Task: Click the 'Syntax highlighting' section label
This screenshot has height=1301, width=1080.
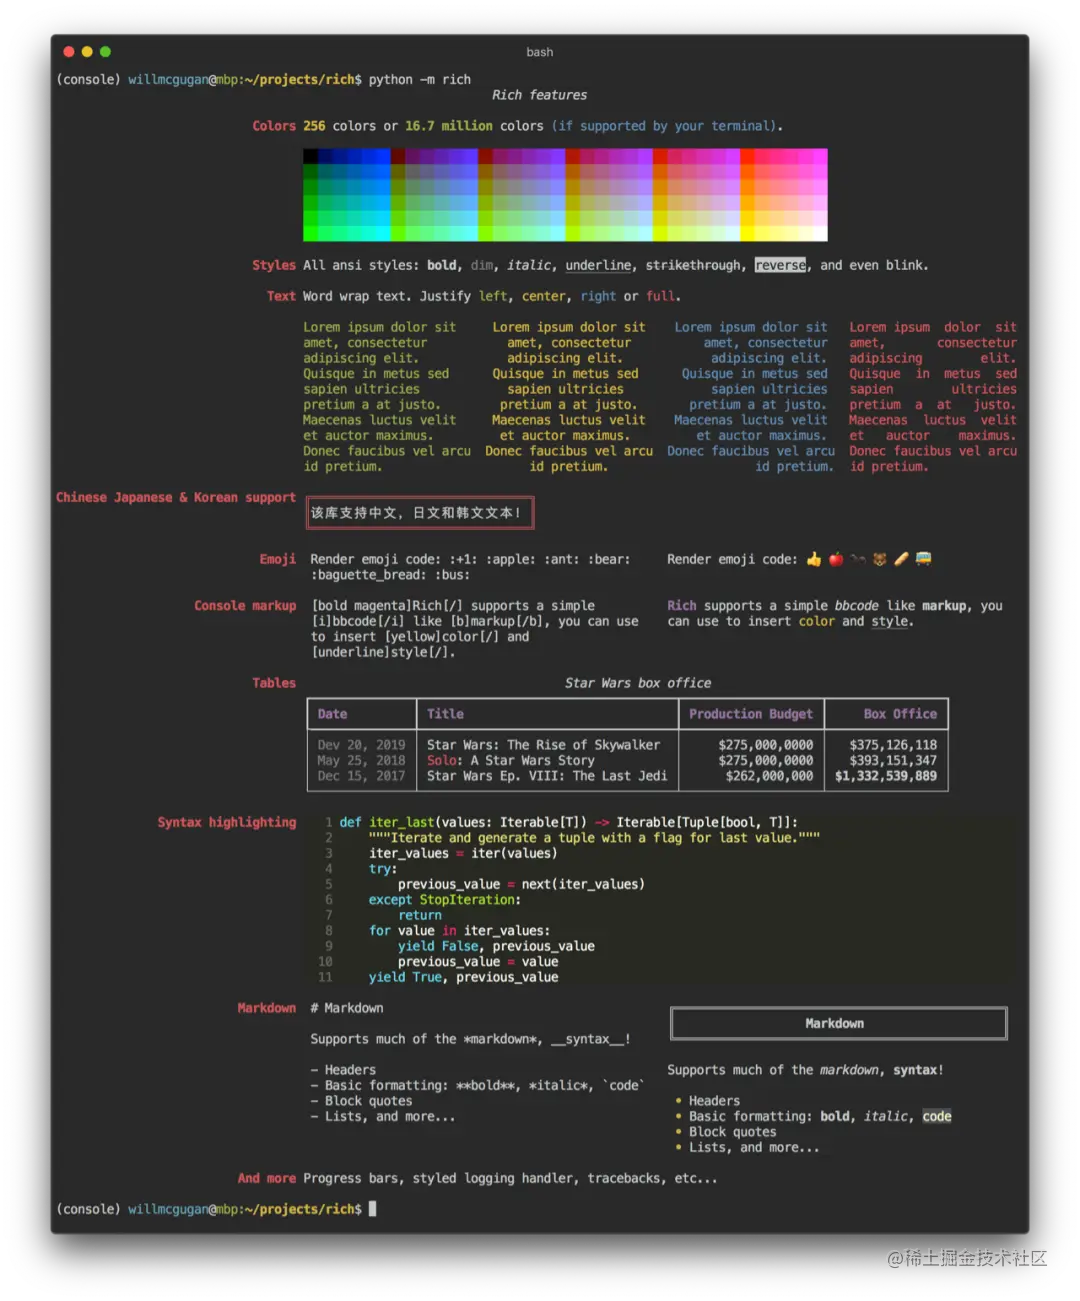Action: point(227,822)
